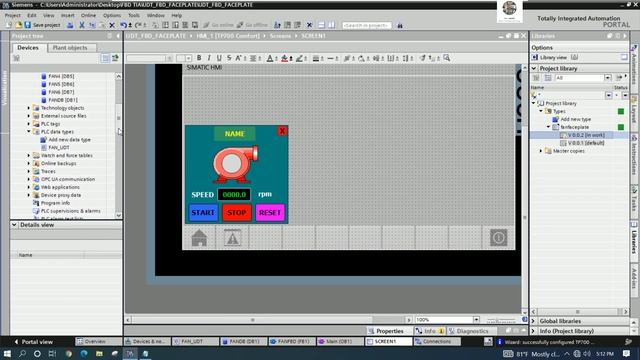
Task: Click the Home icon on HMI screen
Action: [199, 238]
